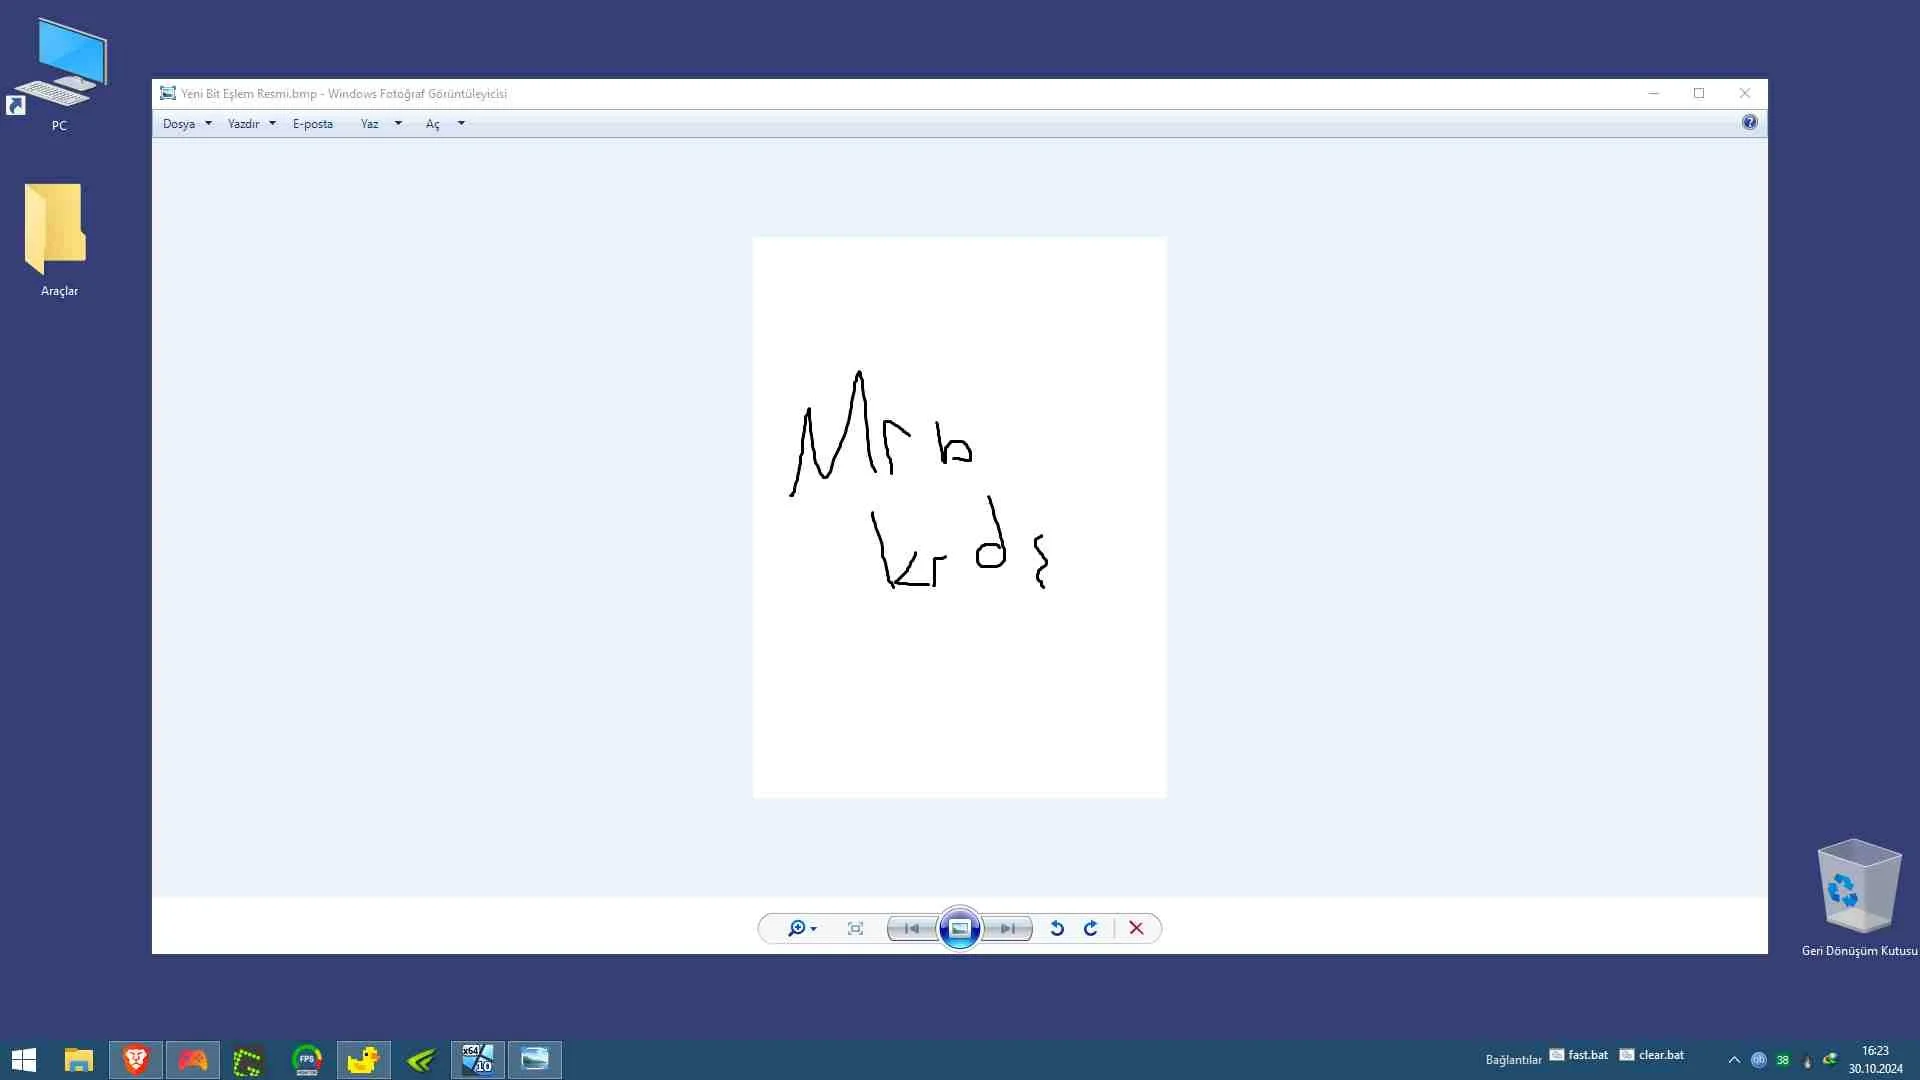Click the Bağlantılar toolbar label
This screenshot has height=1080, width=1920.
pos(1513,1060)
